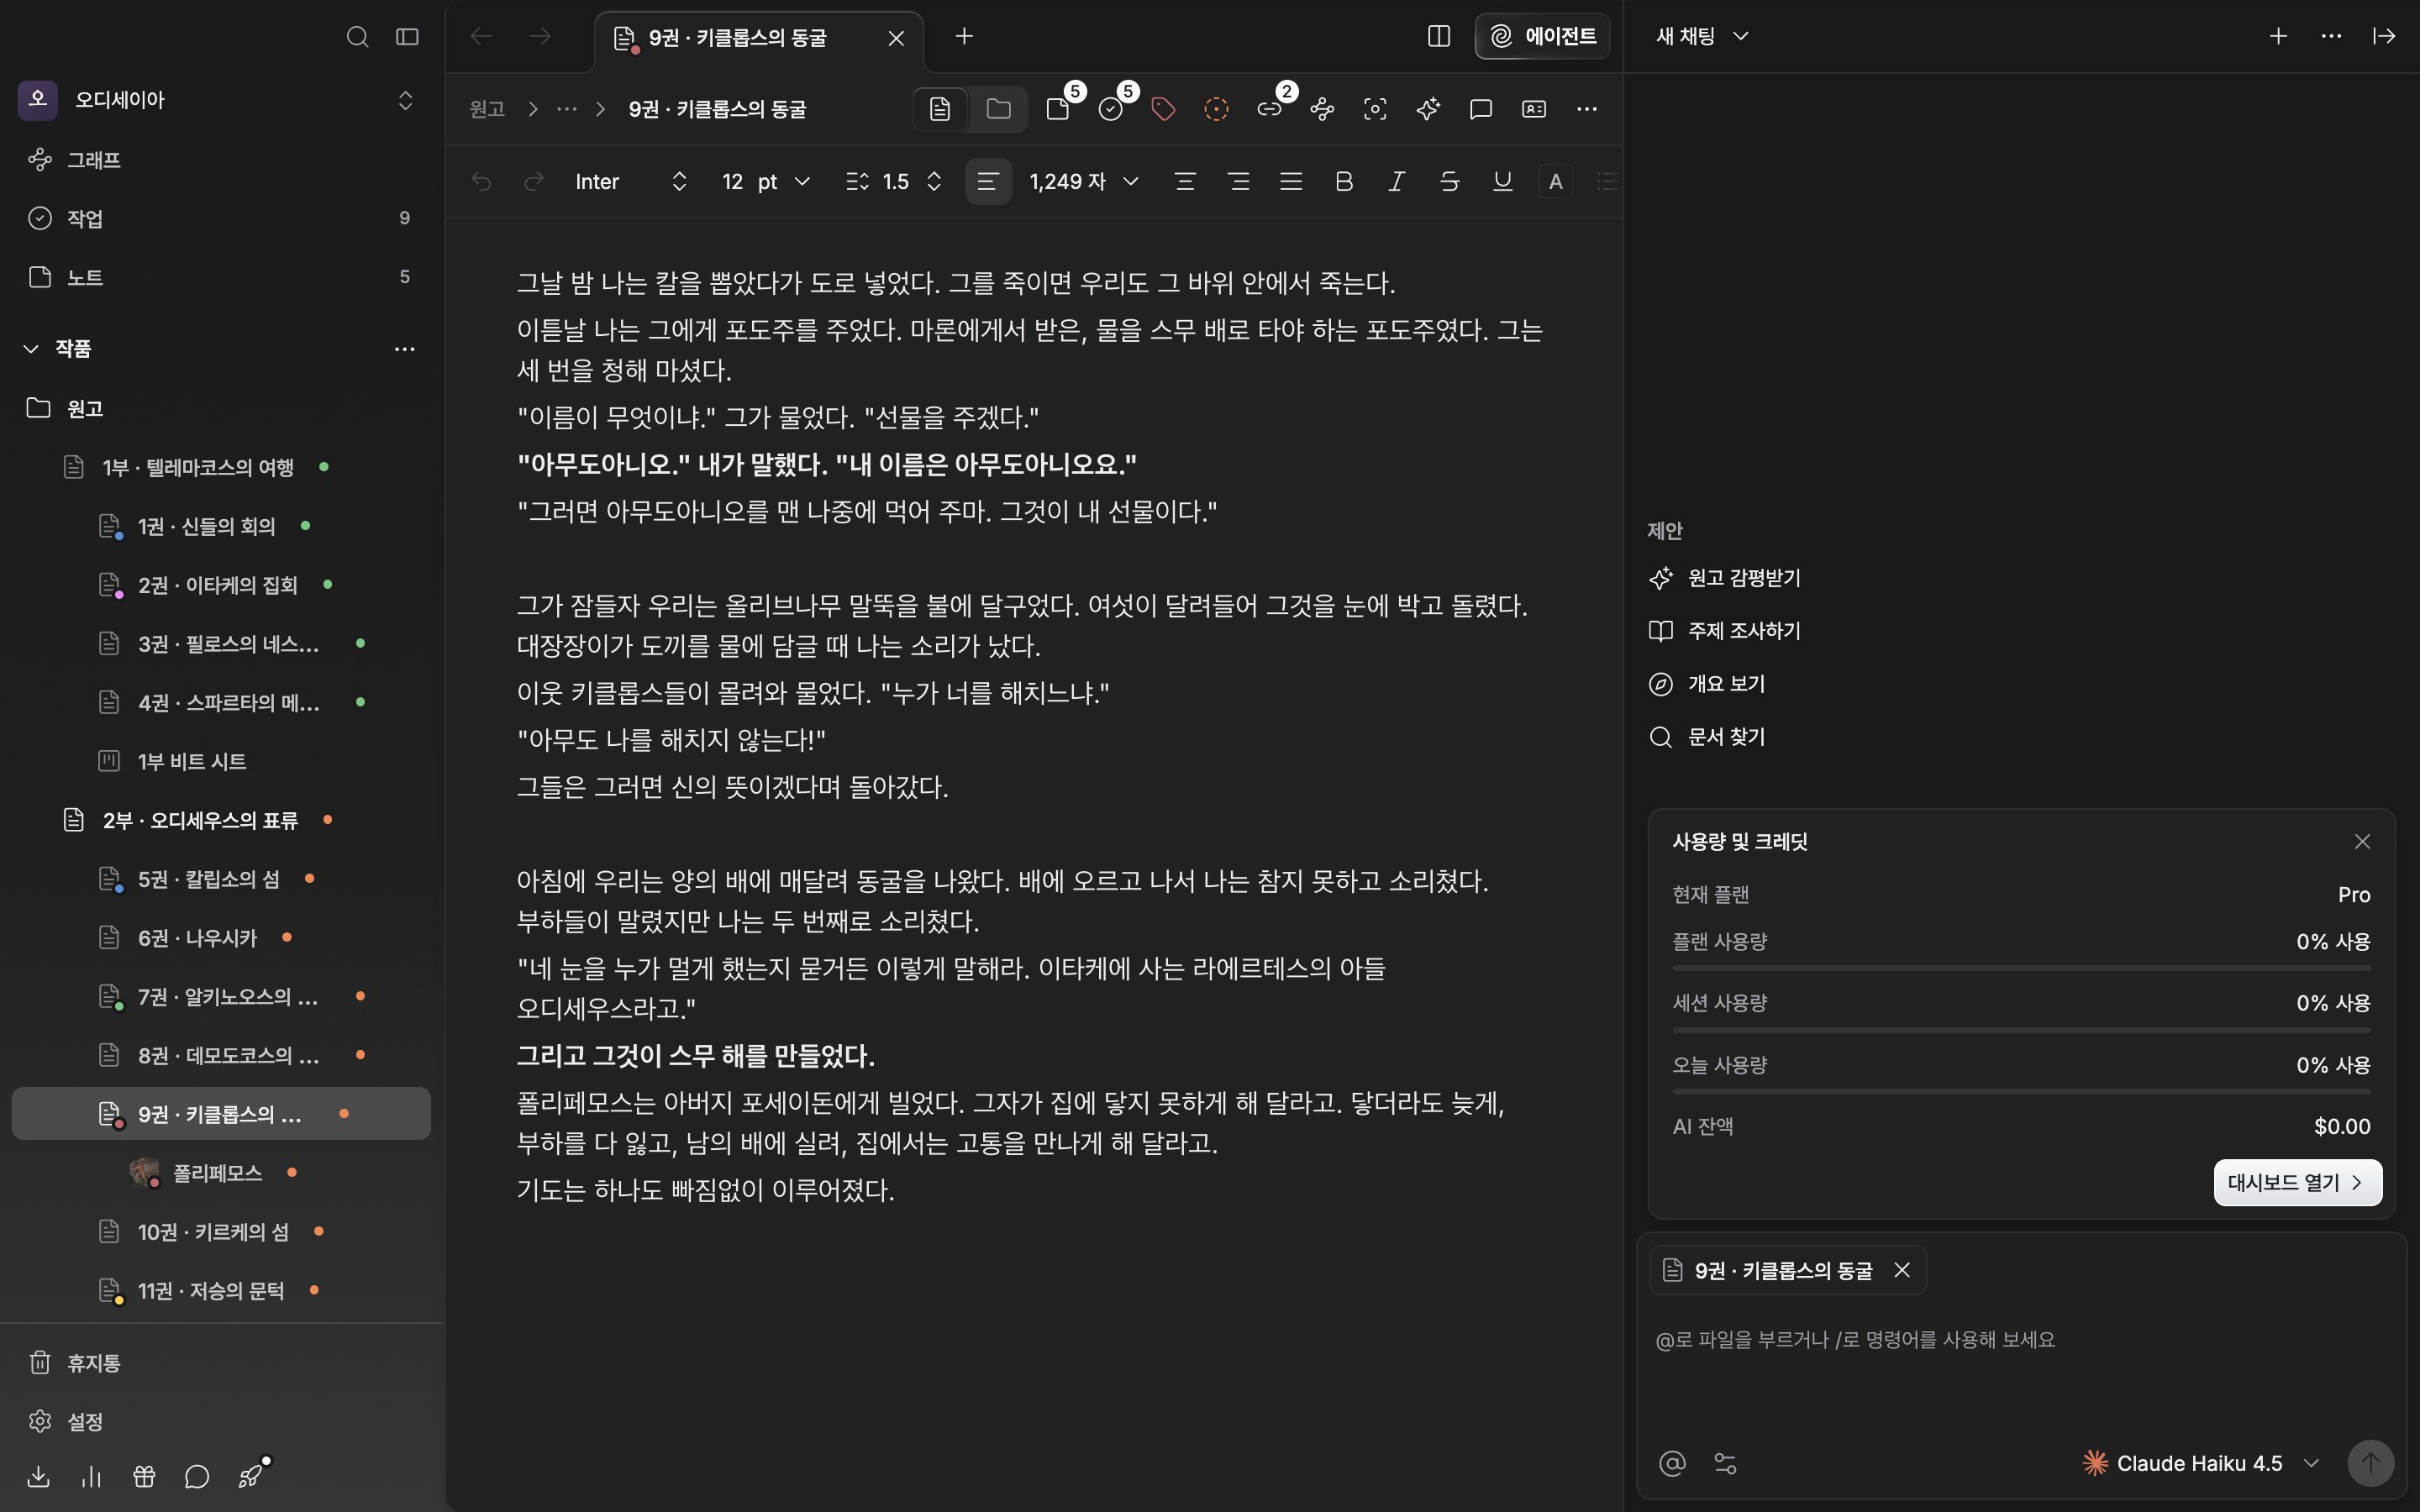Toggle strikethrough formatting

(x=1449, y=181)
